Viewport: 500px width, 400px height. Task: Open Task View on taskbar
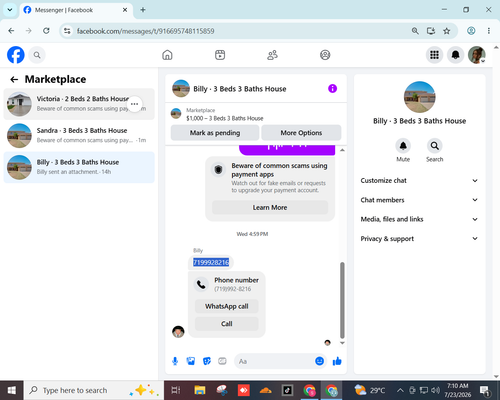[x=176, y=390]
